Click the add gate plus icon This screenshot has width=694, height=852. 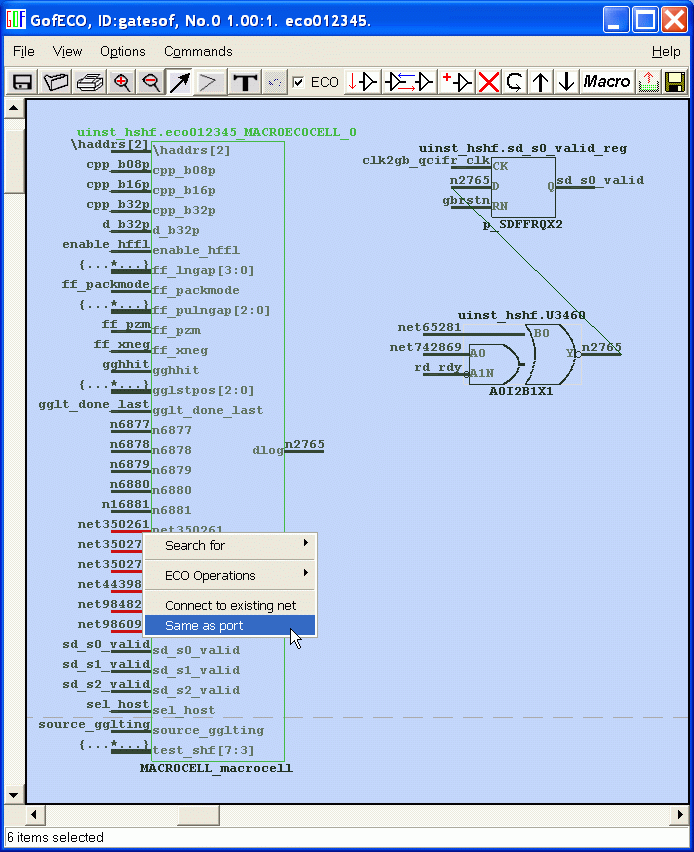(x=457, y=82)
